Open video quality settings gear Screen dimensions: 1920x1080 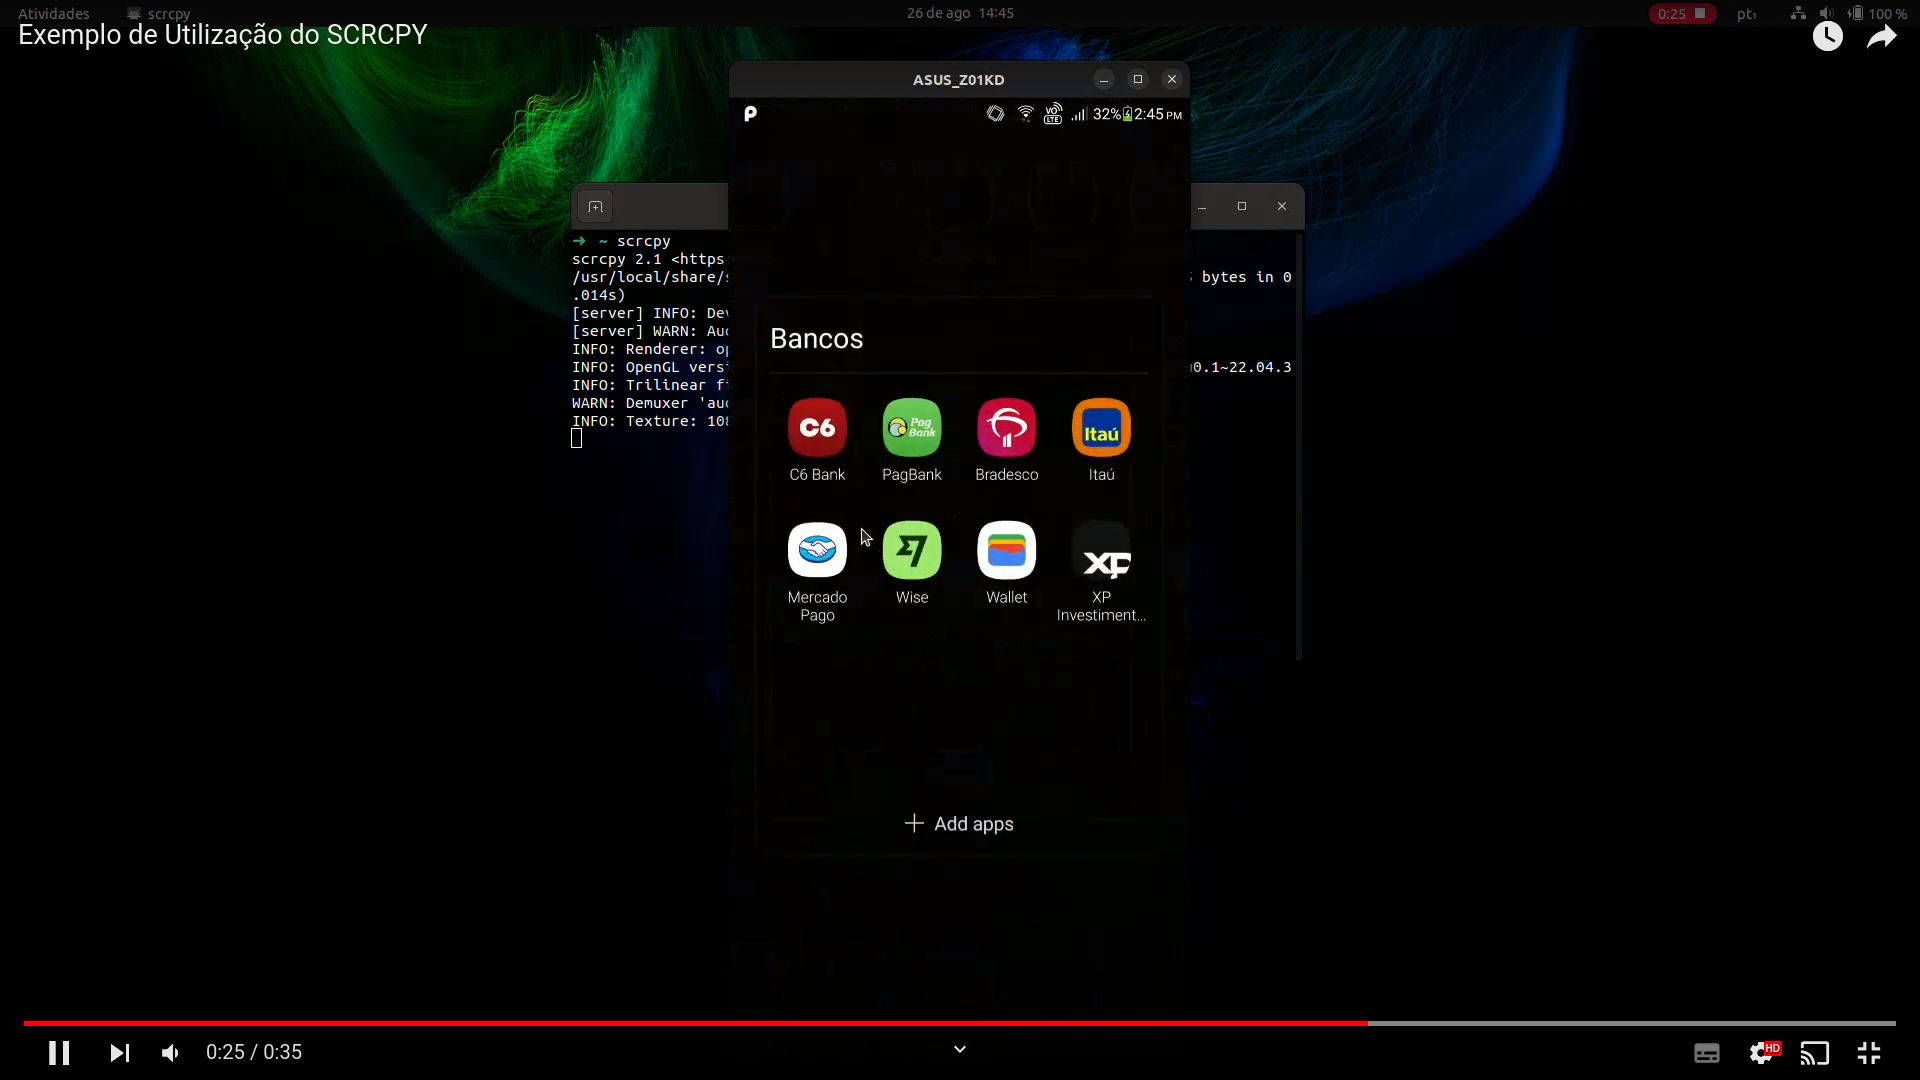(x=1762, y=1053)
